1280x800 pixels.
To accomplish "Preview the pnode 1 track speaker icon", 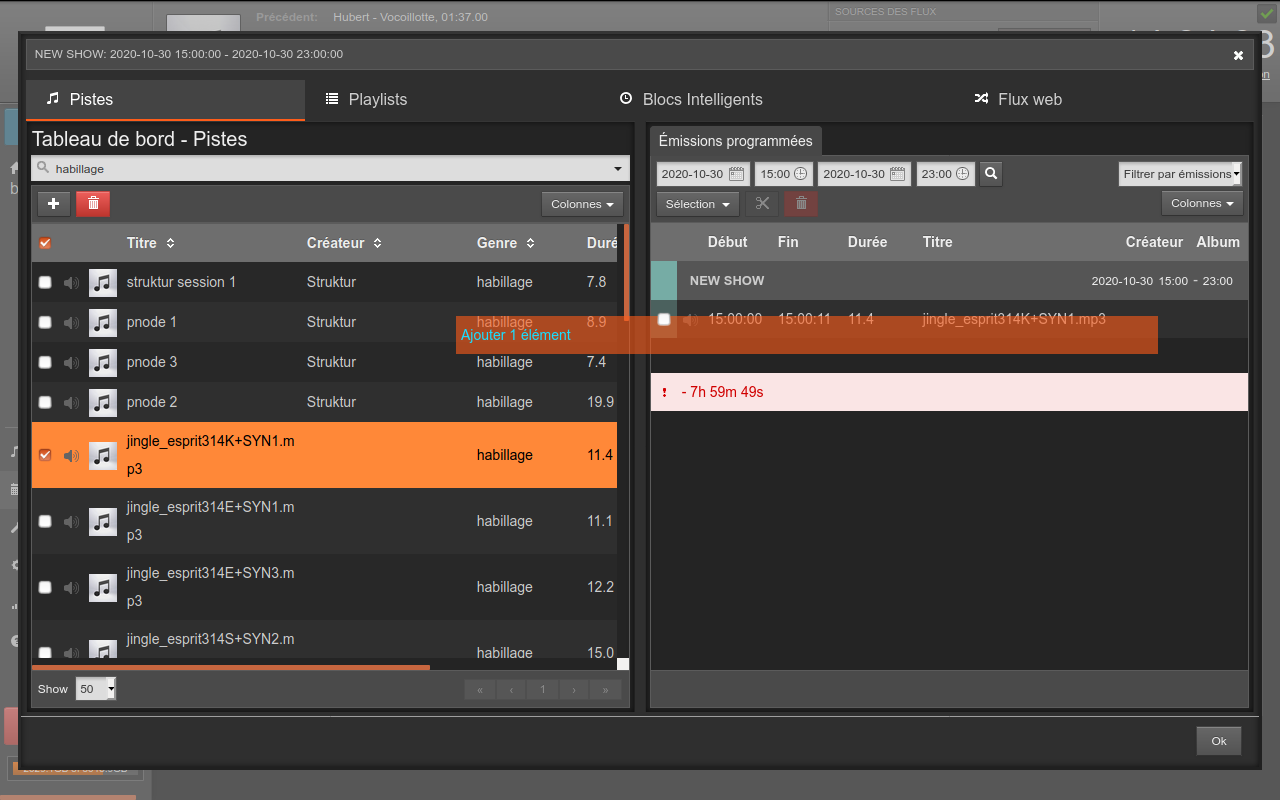I will pyautogui.click(x=71, y=322).
